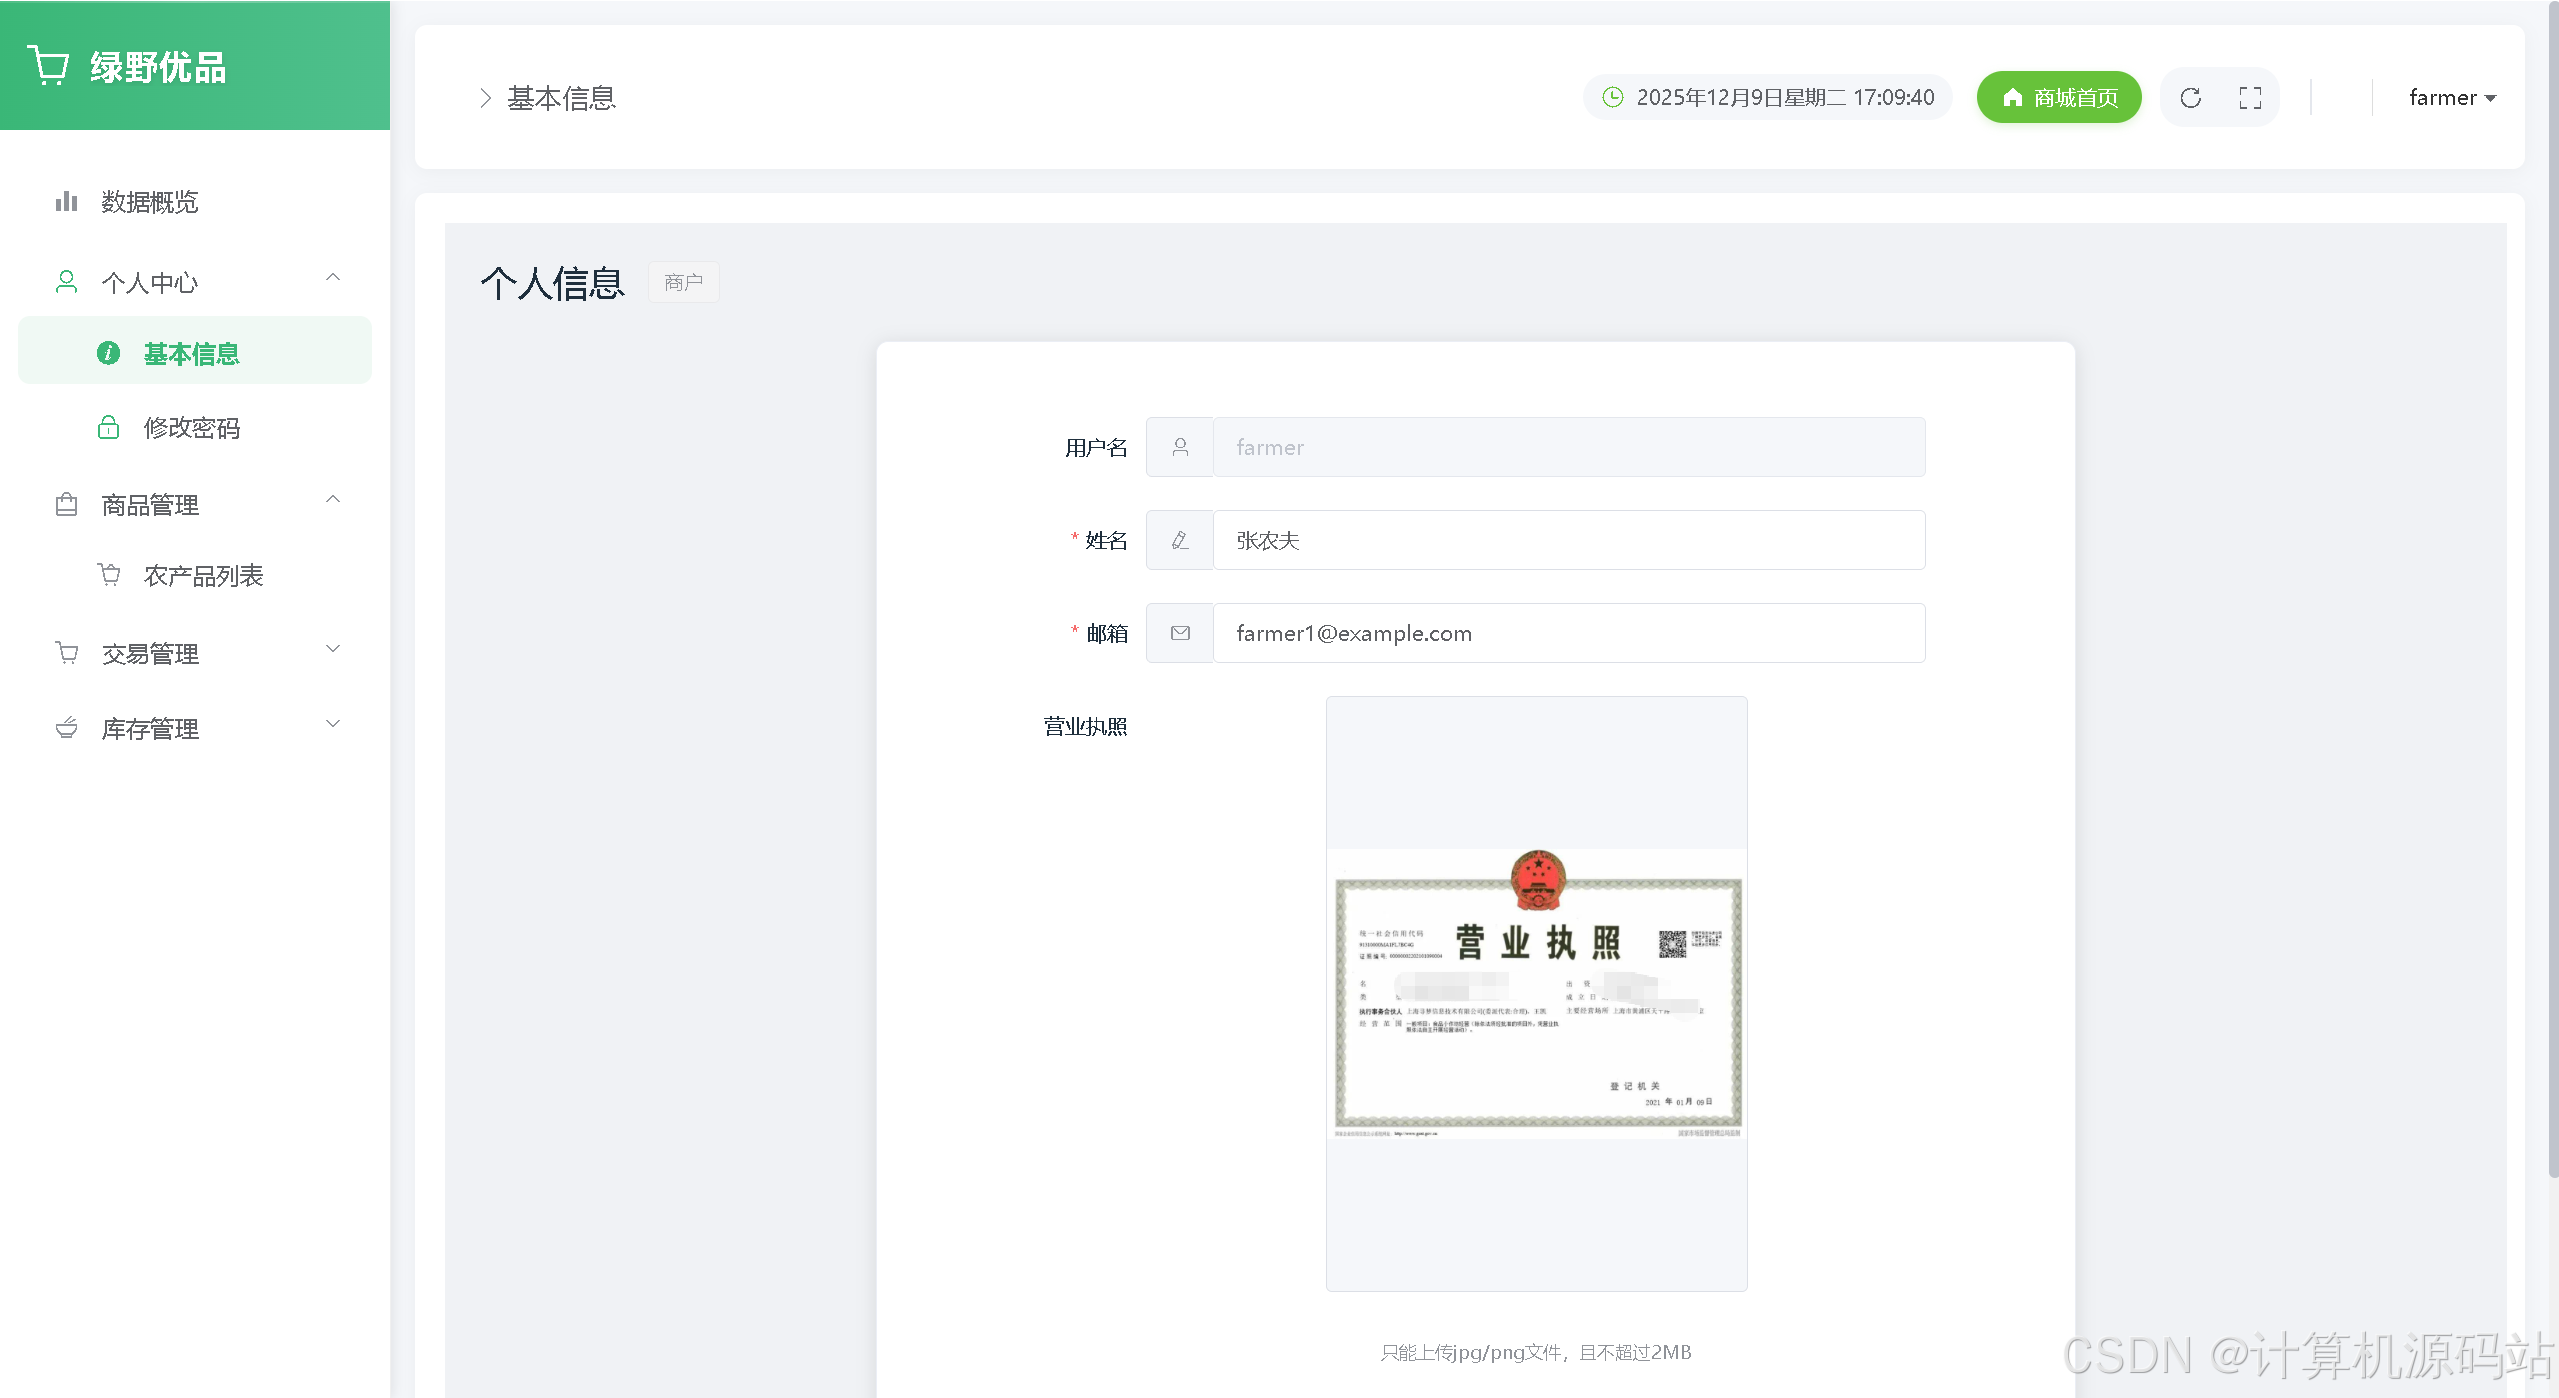Screen dimensions: 2559x1398
Task: Expand the 库存管理 menu section
Action: pyautogui.click(x=333, y=724)
